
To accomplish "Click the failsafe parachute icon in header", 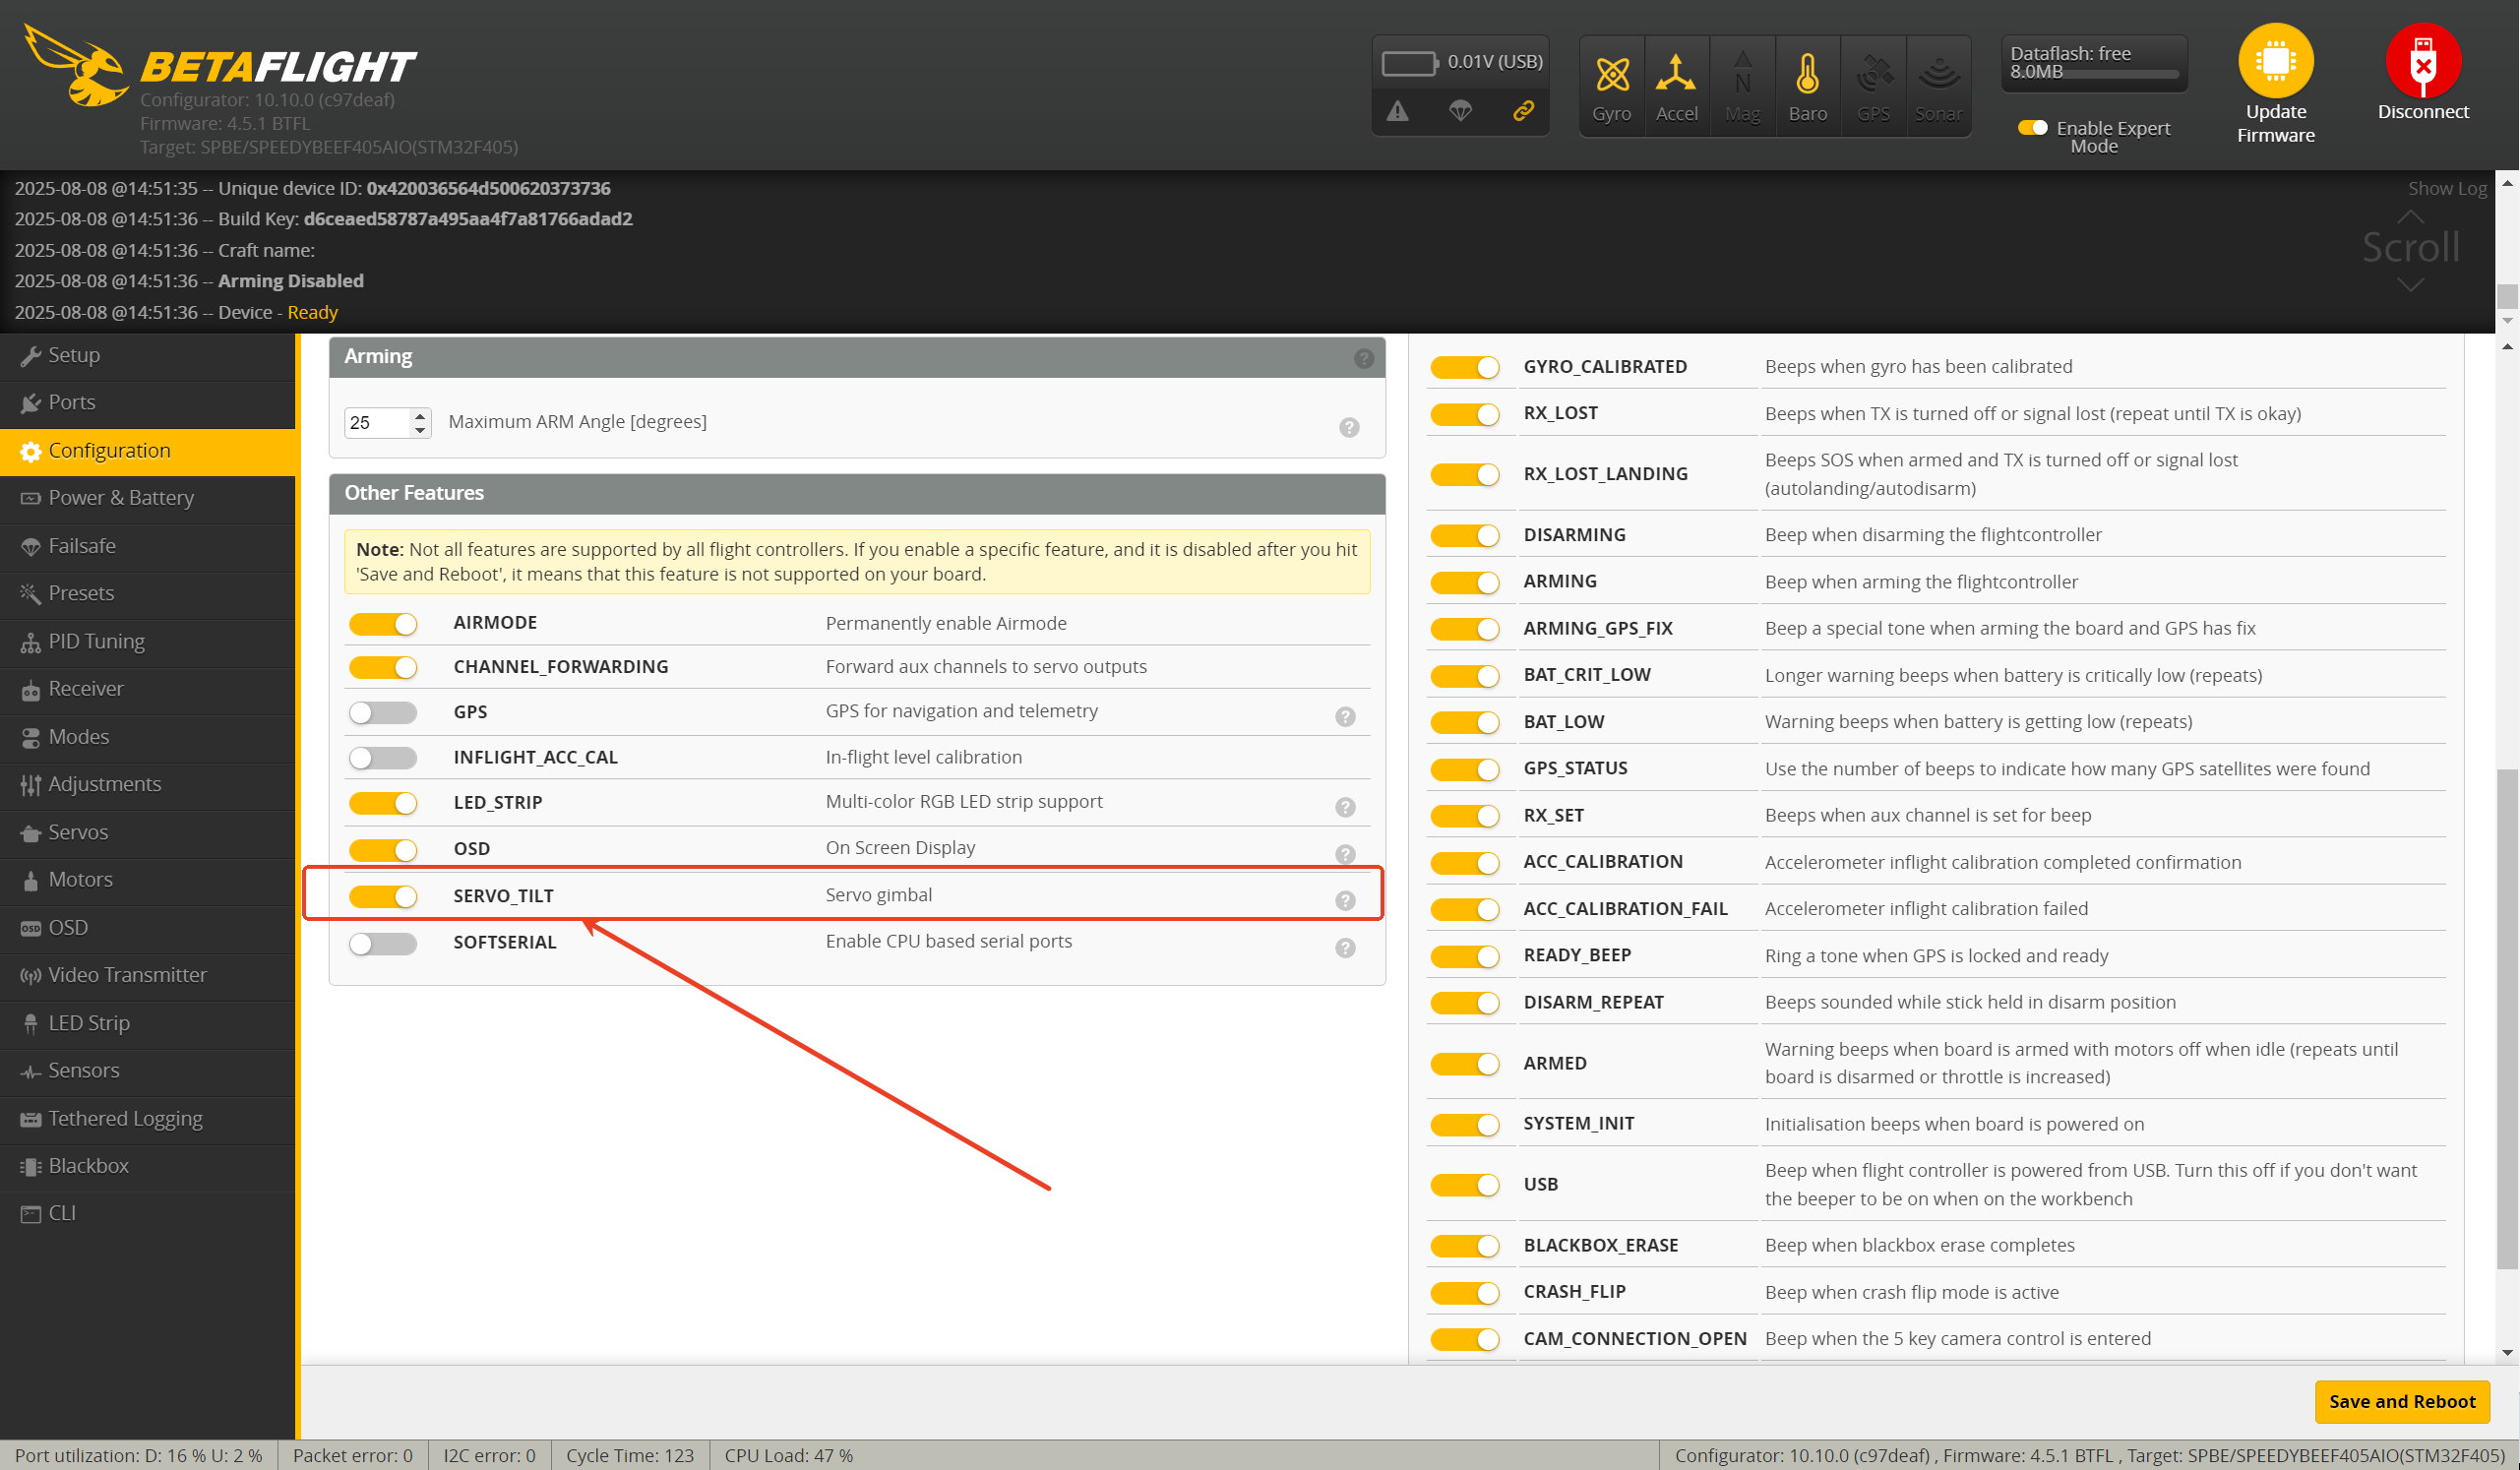I will 1460,111.
